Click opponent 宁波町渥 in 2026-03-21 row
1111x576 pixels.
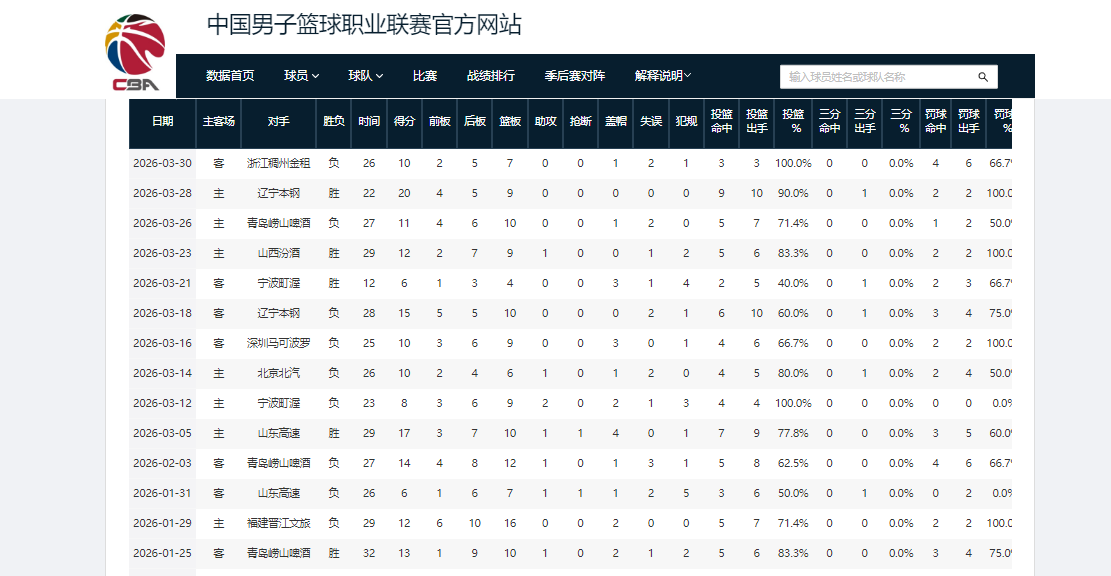click(278, 283)
